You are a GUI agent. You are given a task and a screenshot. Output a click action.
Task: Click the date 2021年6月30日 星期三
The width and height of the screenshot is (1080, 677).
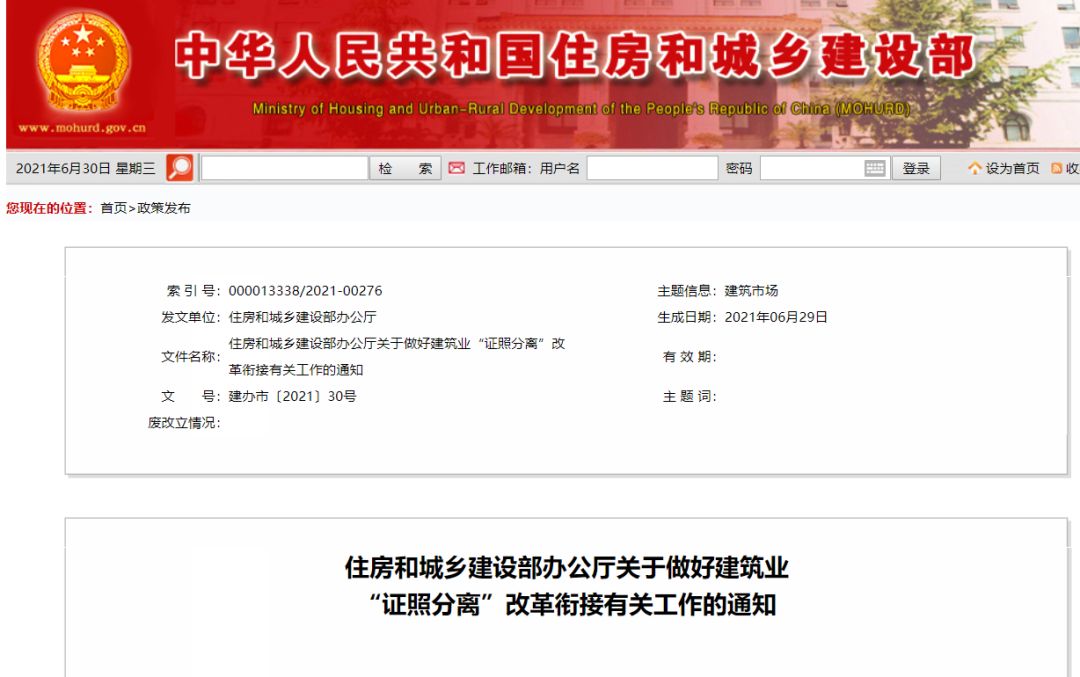tap(85, 168)
